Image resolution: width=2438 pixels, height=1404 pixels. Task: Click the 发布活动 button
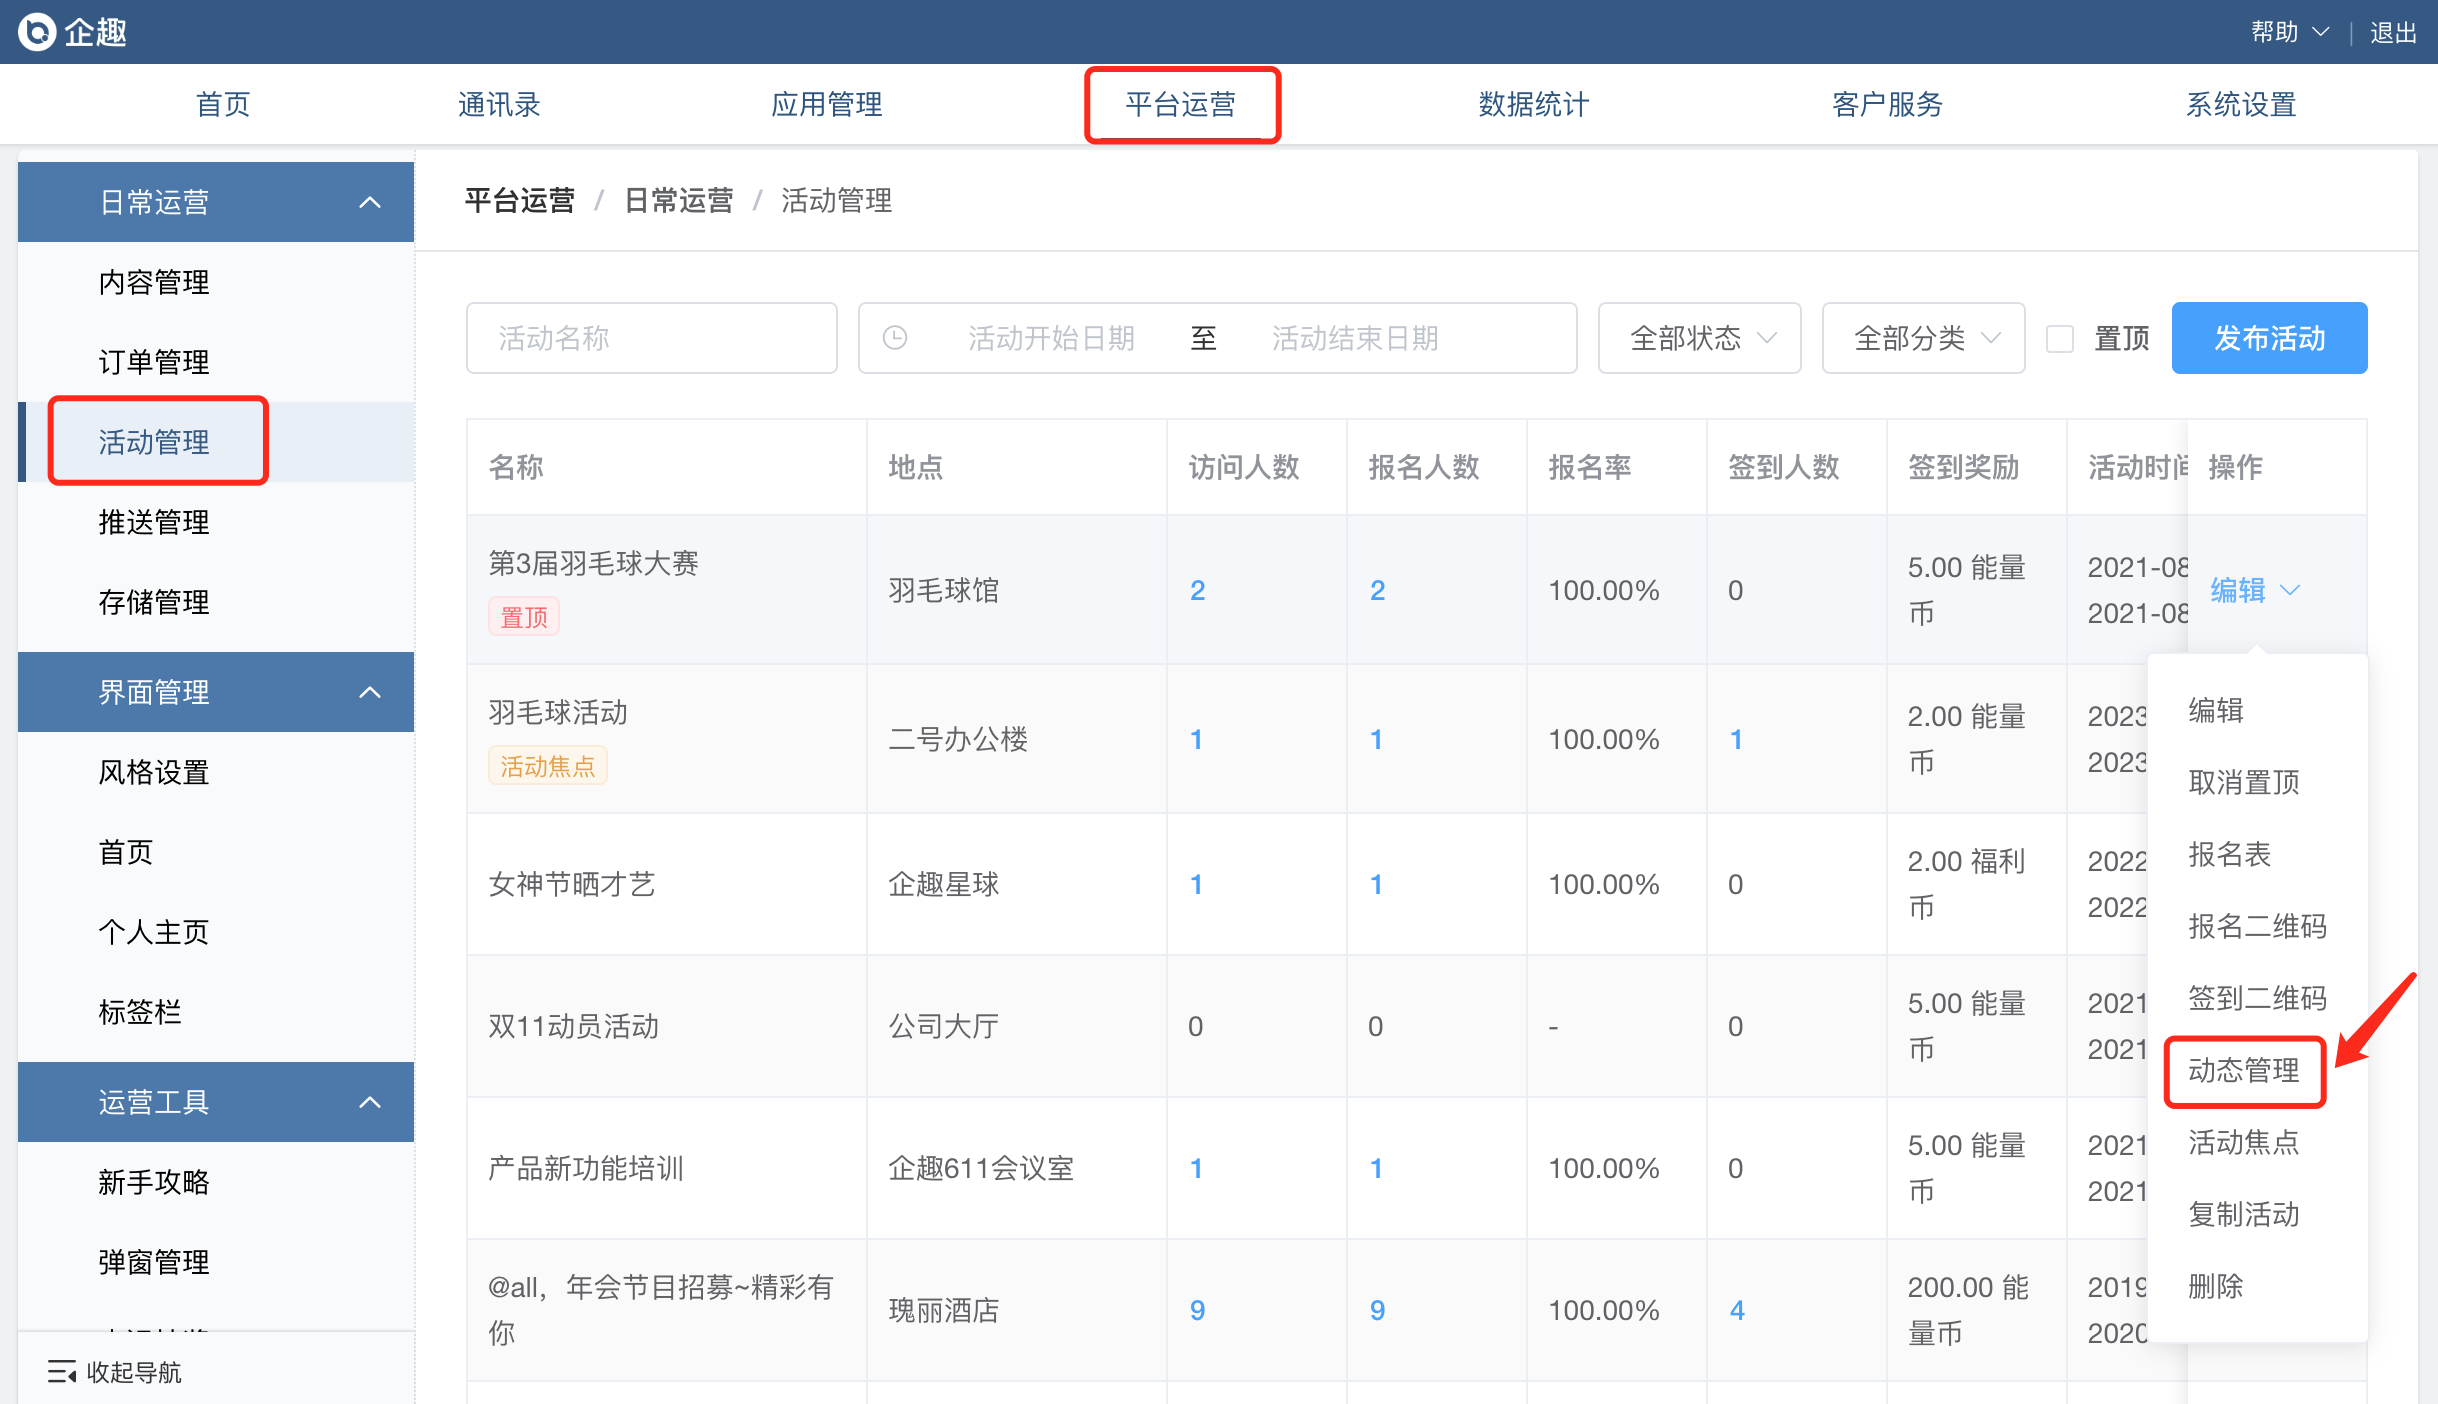click(x=2269, y=338)
